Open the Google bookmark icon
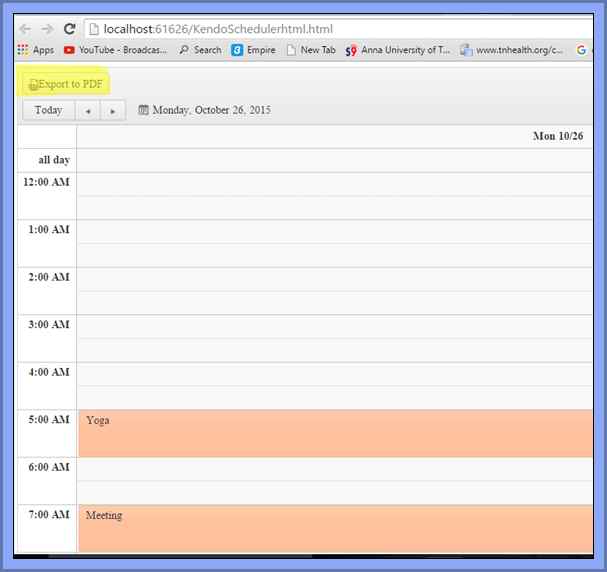Image resolution: width=607 pixels, height=572 pixels. tap(581, 50)
